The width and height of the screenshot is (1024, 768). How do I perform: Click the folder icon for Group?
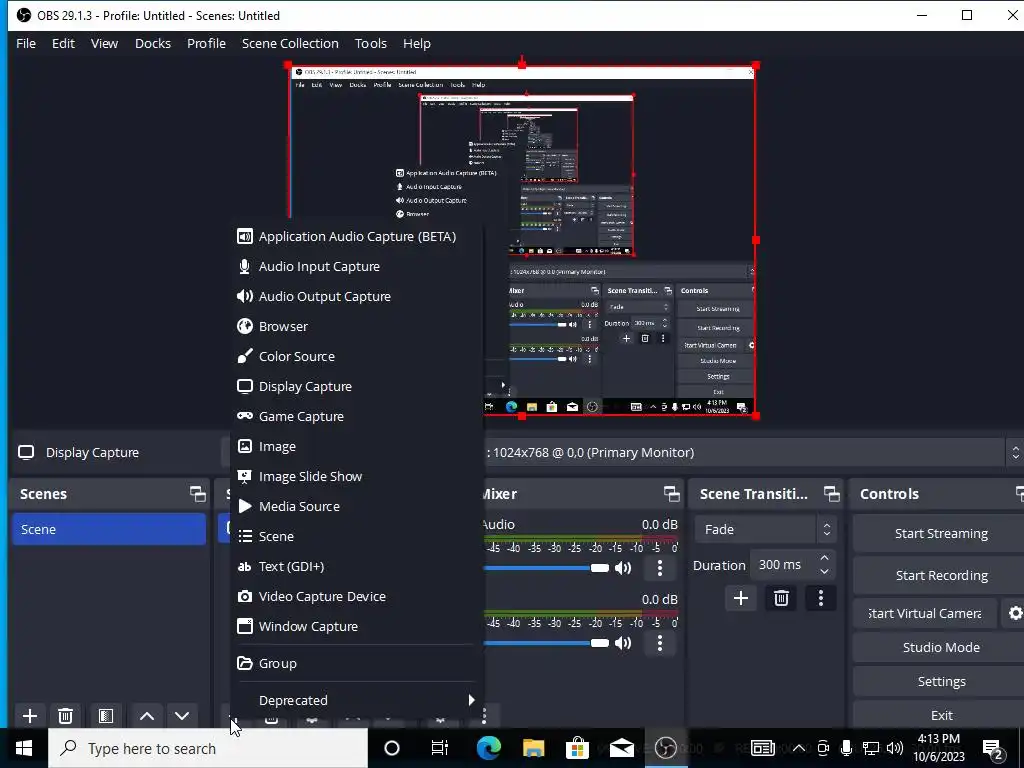245,663
